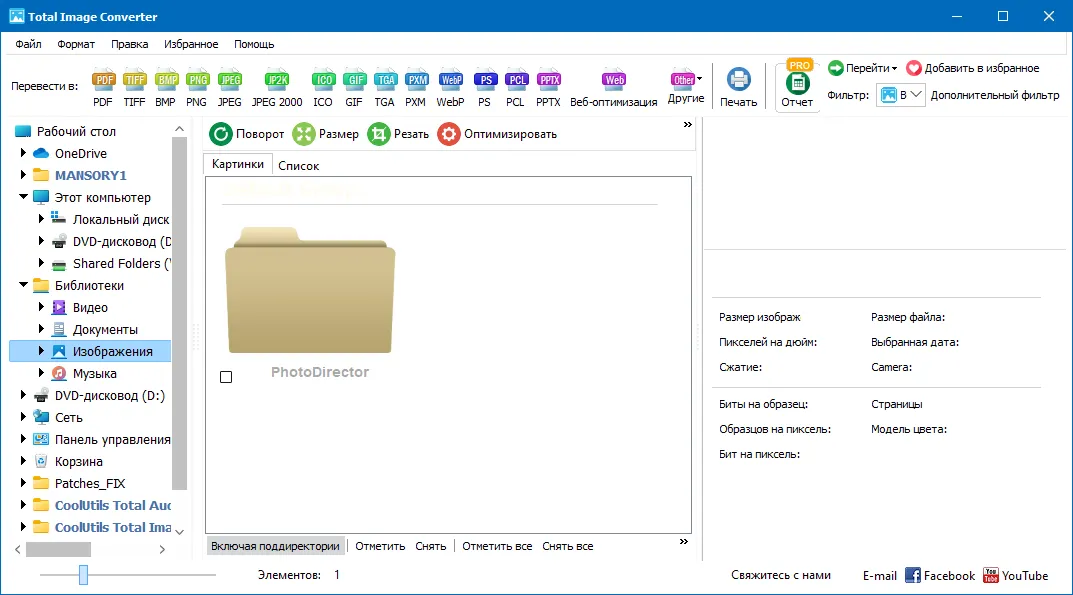Convert to PCL format

click(516, 88)
